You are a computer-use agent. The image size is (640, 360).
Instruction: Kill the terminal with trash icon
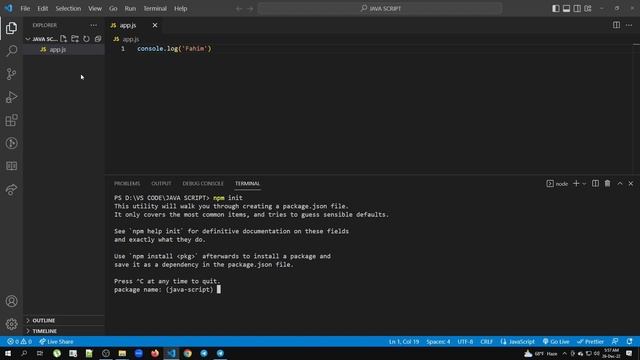tap(607, 184)
